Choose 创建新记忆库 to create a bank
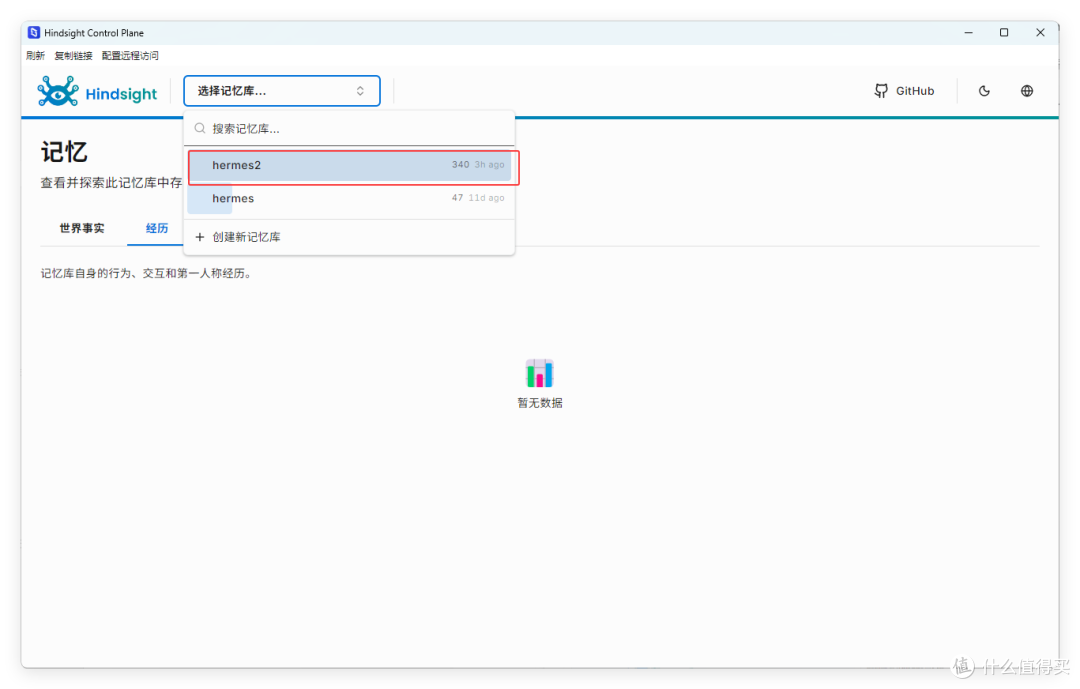This screenshot has height=689, width=1080. pos(350,237)
